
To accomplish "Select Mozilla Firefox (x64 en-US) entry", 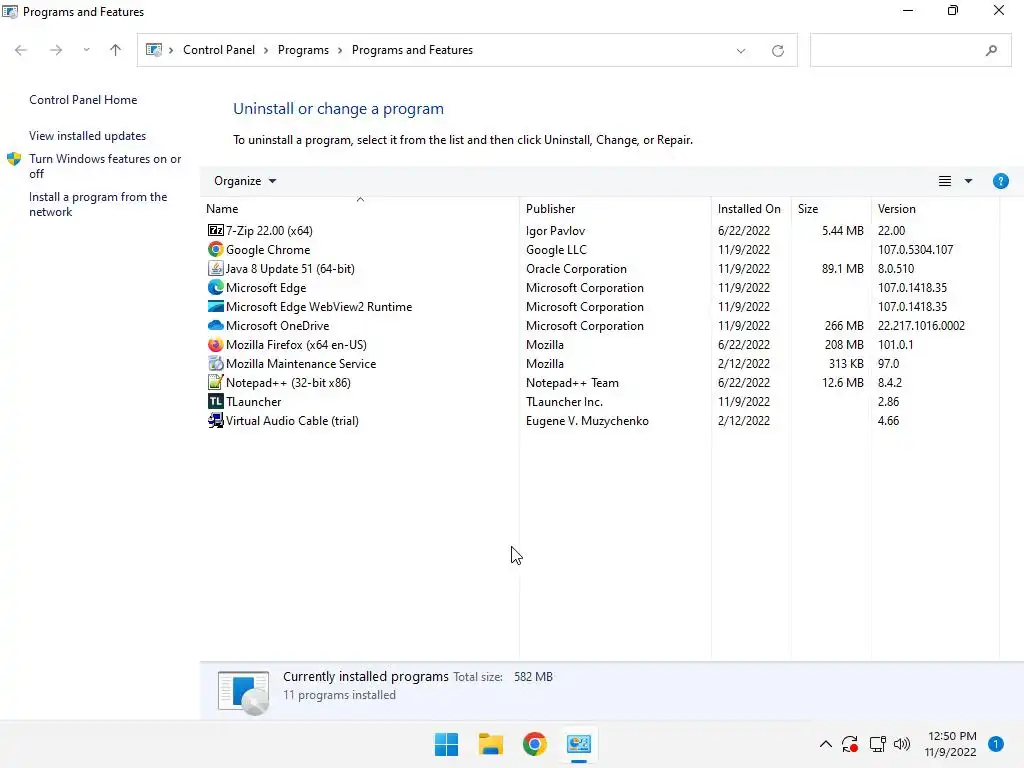I will (x=296, y=345).
